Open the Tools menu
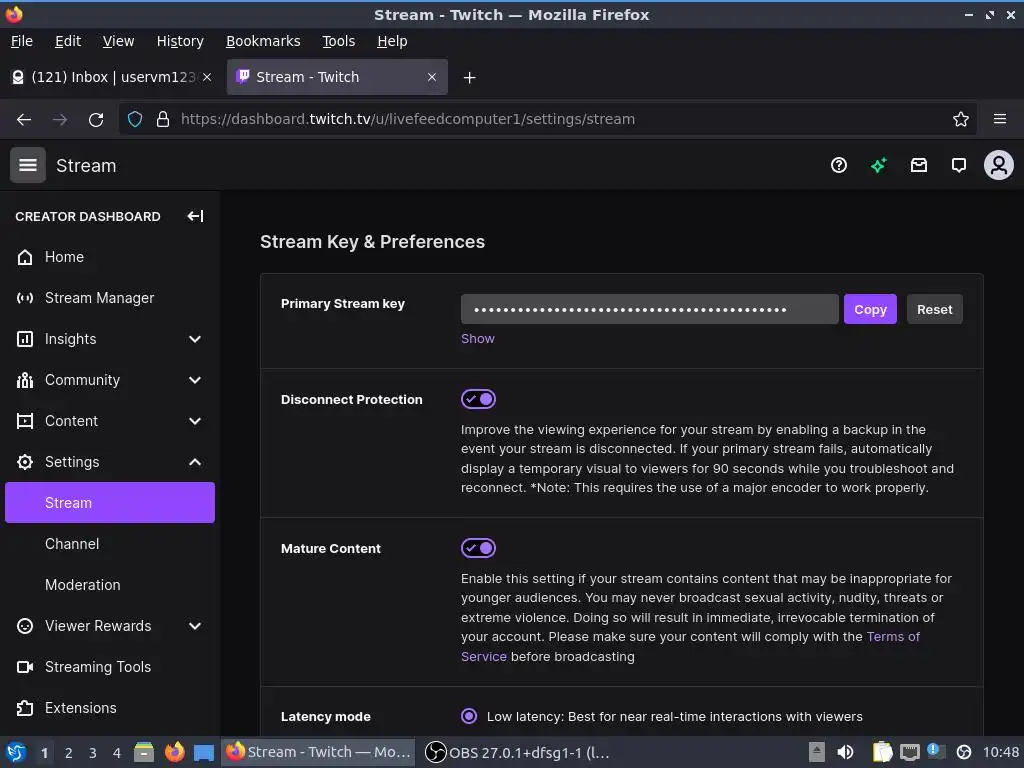Screen dimensions: 1024x768 [x=338, y=41]
